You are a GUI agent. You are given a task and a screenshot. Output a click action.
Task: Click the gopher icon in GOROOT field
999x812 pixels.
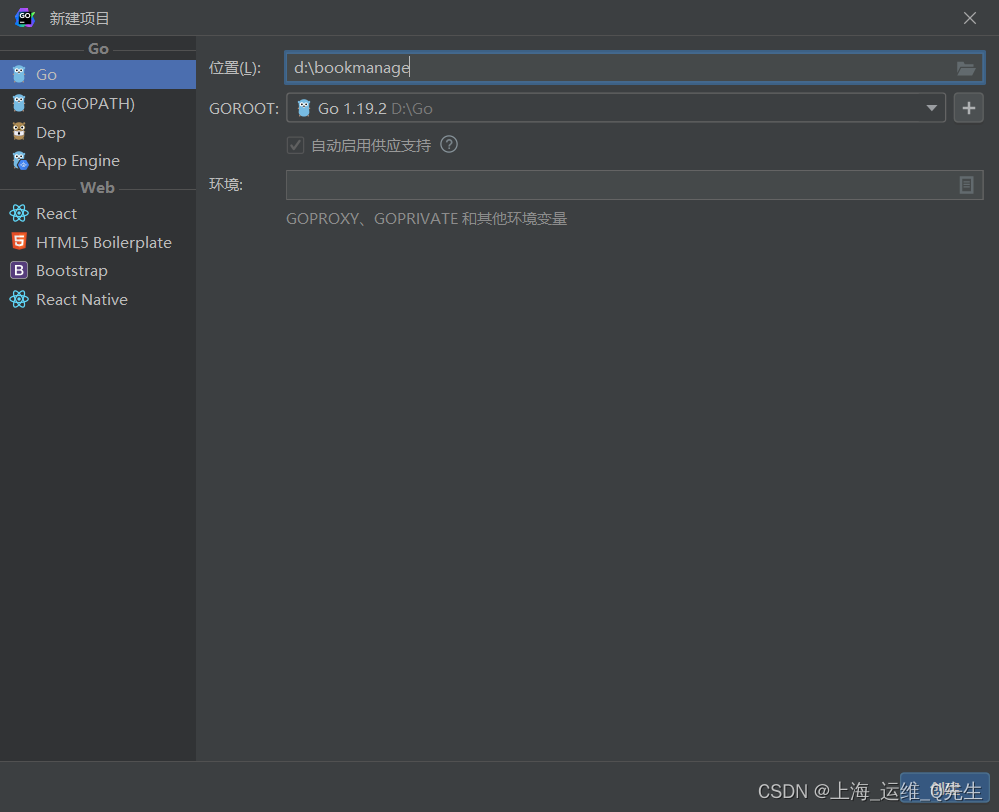[x=304, y=108]
